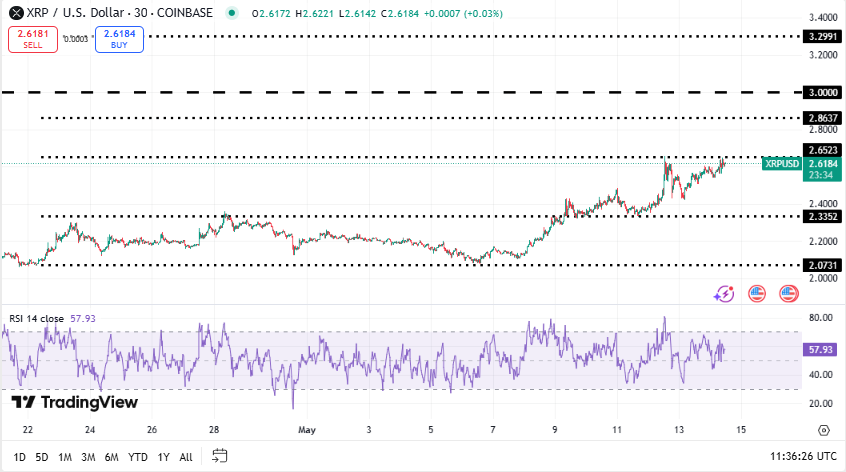
Task: Click the 3.0000 price level label
Action: 822,92
